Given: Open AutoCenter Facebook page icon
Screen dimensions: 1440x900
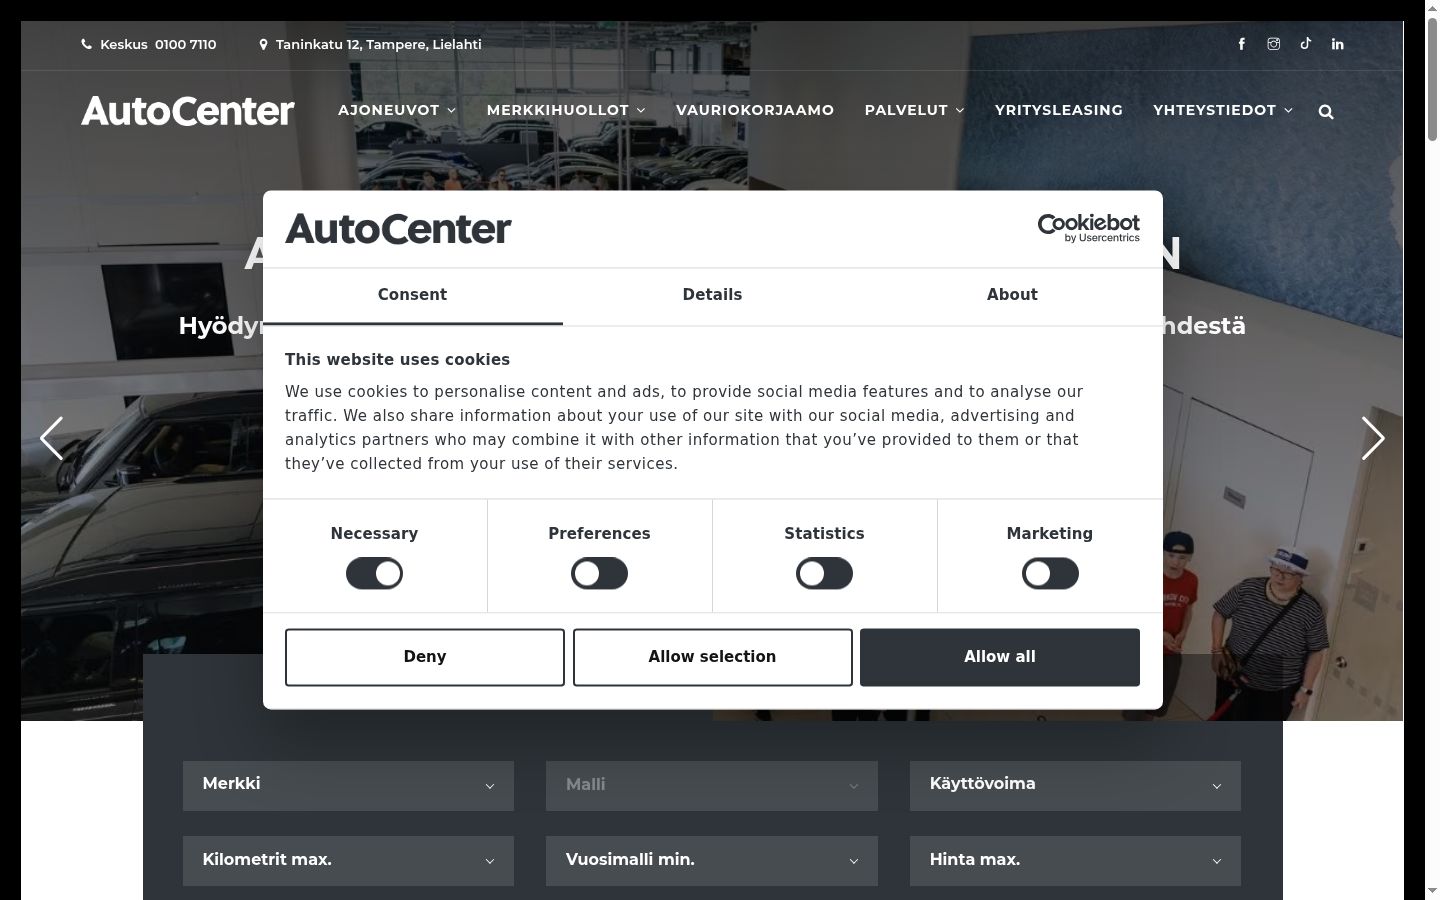Looking at the screenshot, I should click(1242, 44).
